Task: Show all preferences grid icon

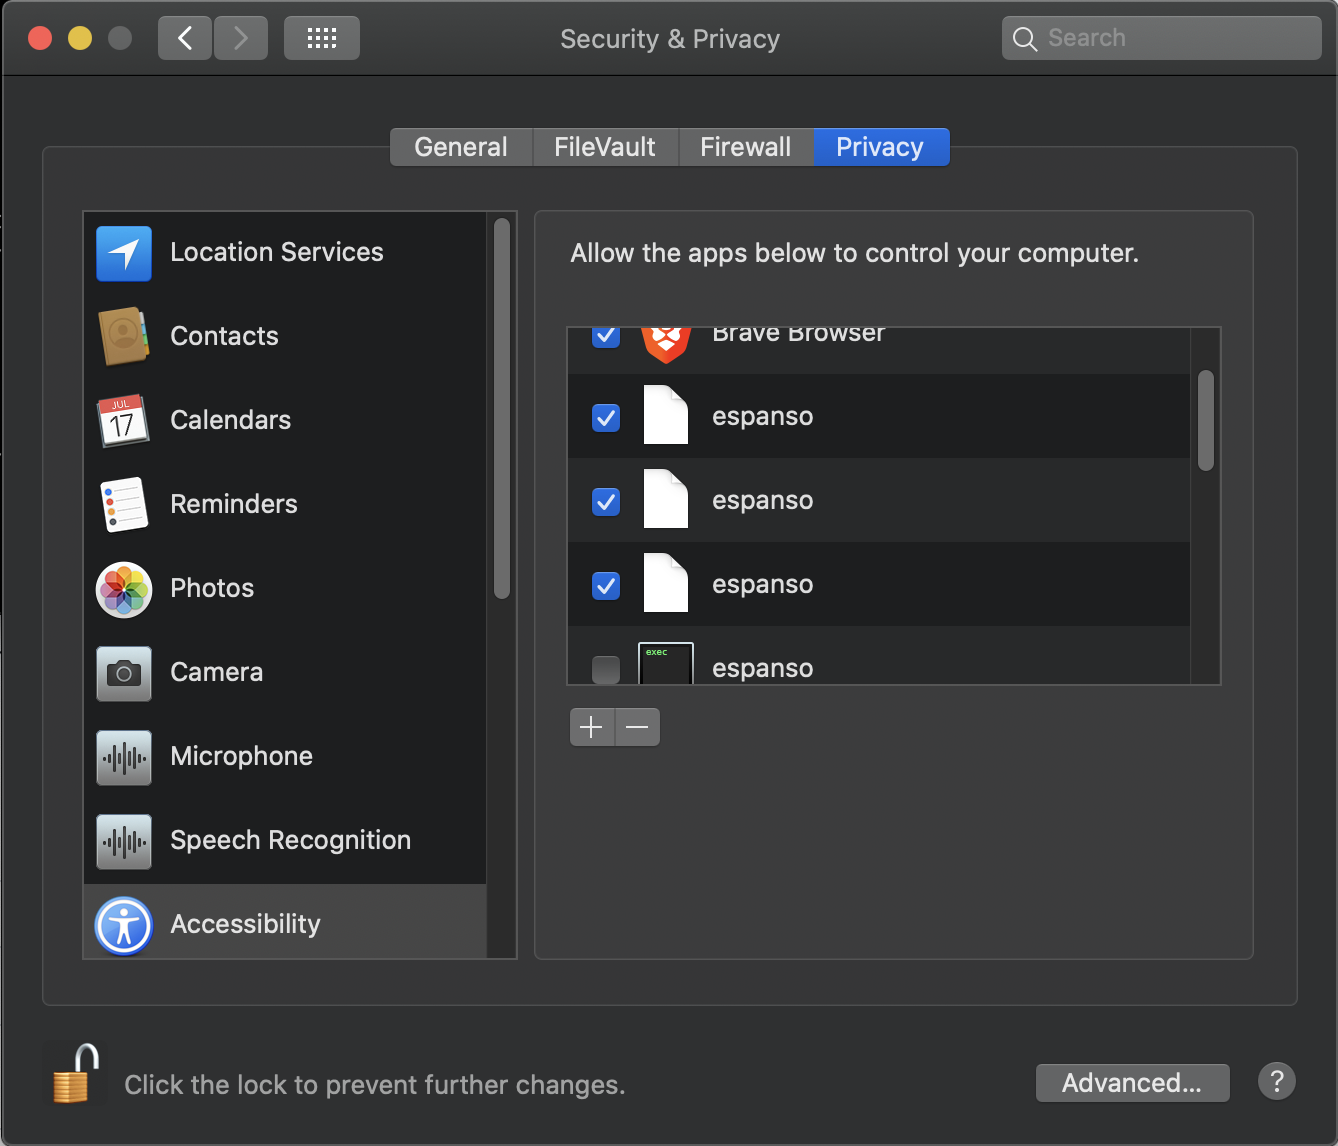Action: pyautogui.click(x=322, y=38)
